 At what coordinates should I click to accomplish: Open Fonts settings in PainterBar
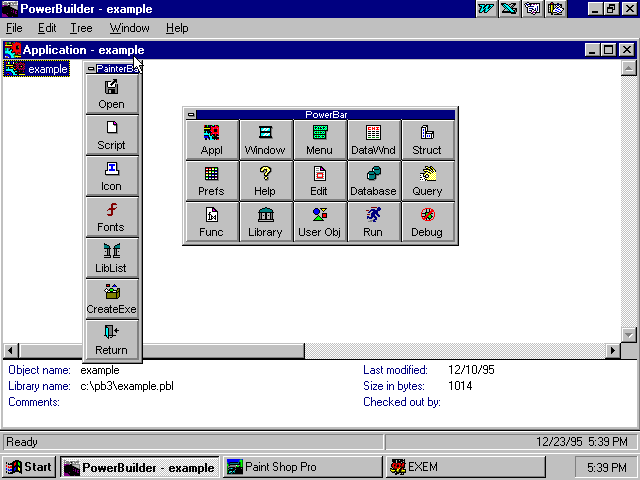tap(112, 217)
